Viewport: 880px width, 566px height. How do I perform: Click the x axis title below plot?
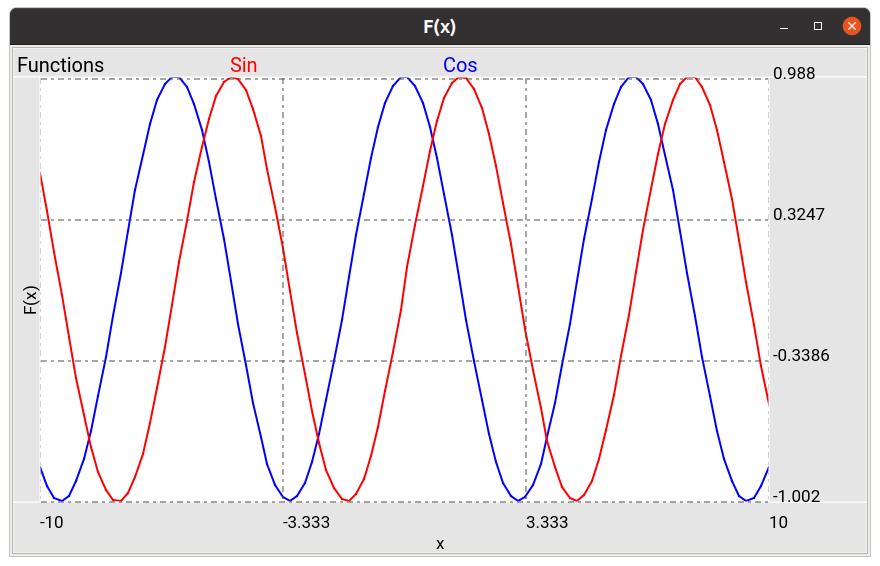click(x=440, y=544)
